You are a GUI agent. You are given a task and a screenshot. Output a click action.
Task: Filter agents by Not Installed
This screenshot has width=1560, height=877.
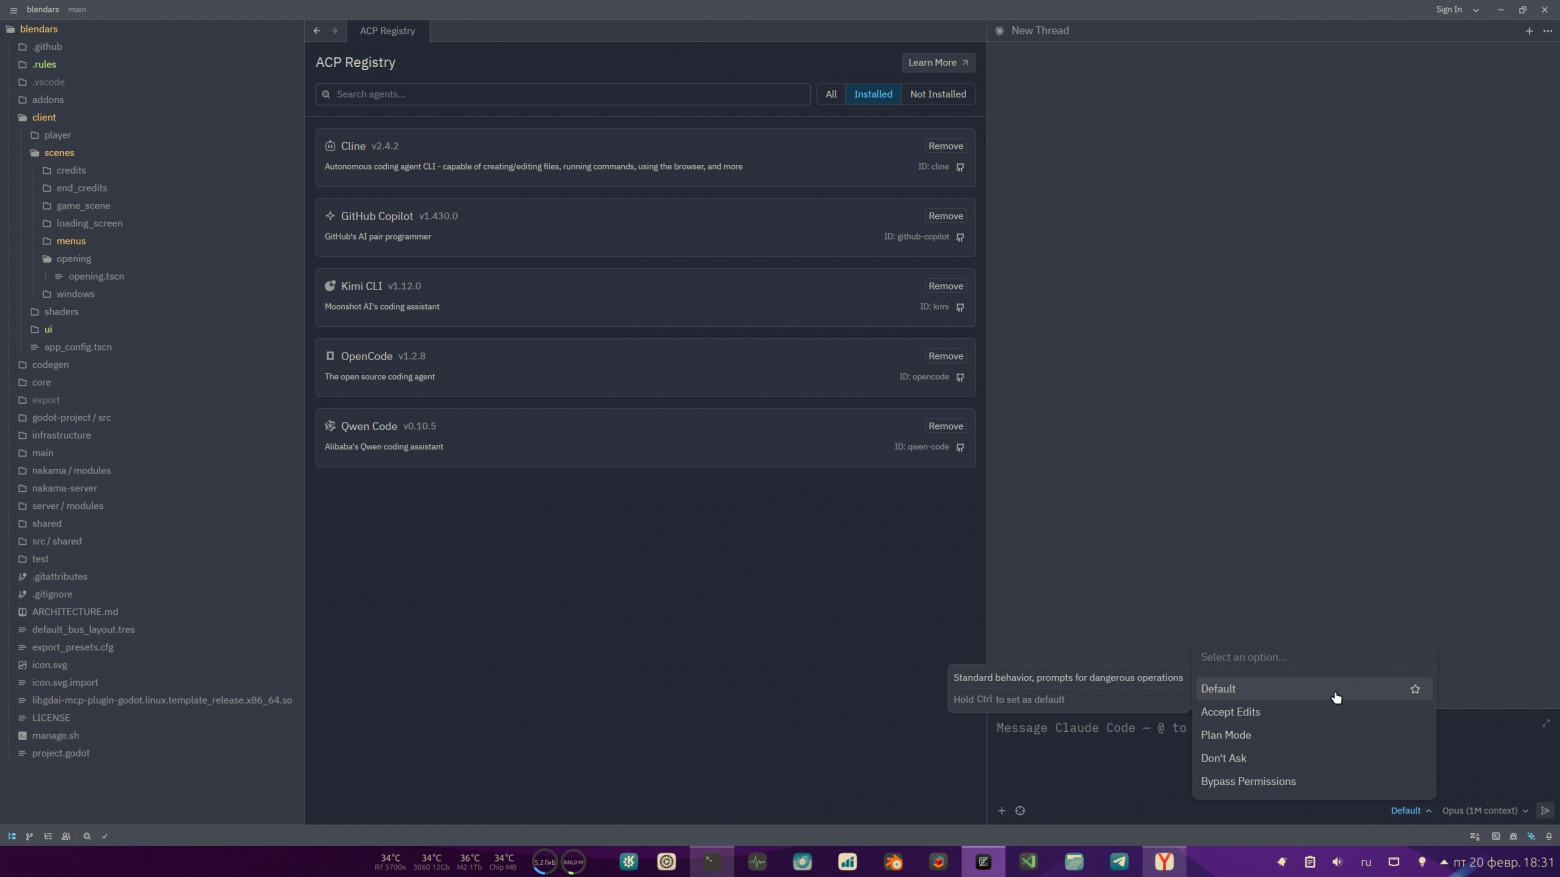click(937, 94)
